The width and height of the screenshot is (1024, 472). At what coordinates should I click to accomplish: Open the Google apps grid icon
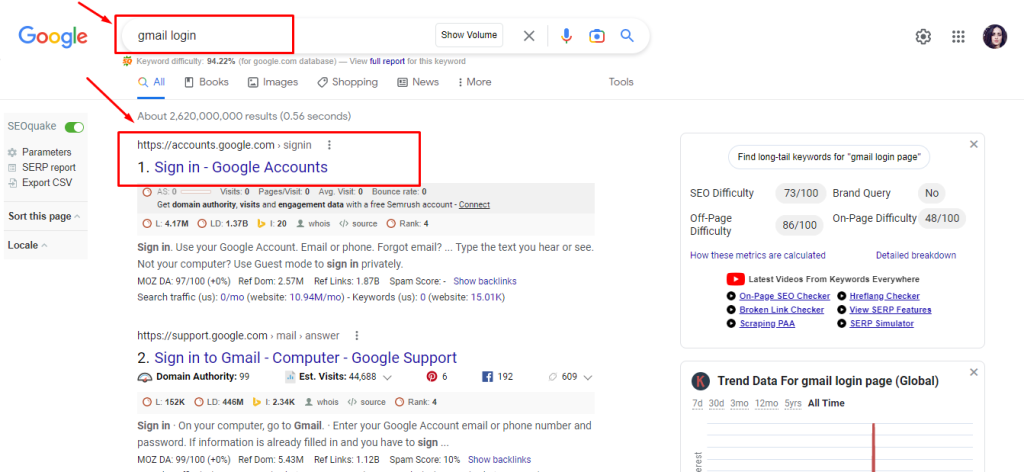coord(958,37)
